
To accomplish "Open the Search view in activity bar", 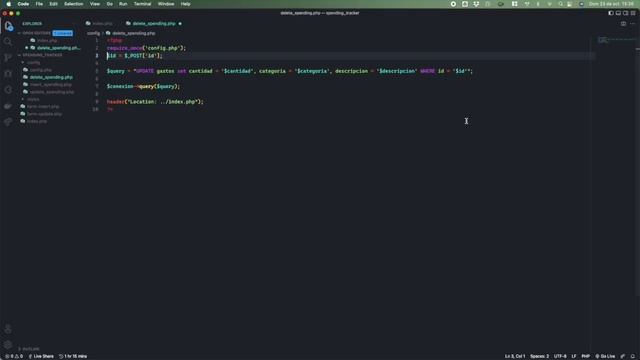I will [8, 42].
